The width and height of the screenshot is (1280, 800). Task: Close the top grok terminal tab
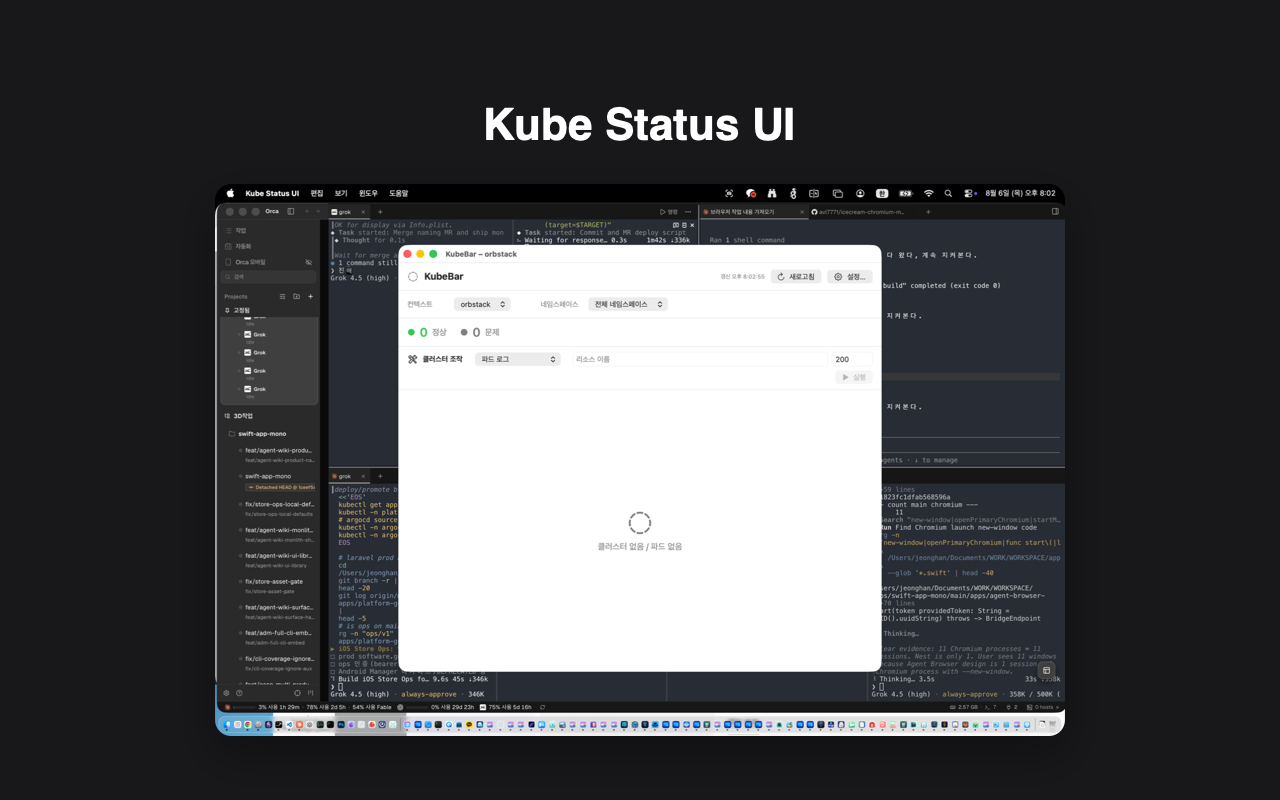(364, 212)
